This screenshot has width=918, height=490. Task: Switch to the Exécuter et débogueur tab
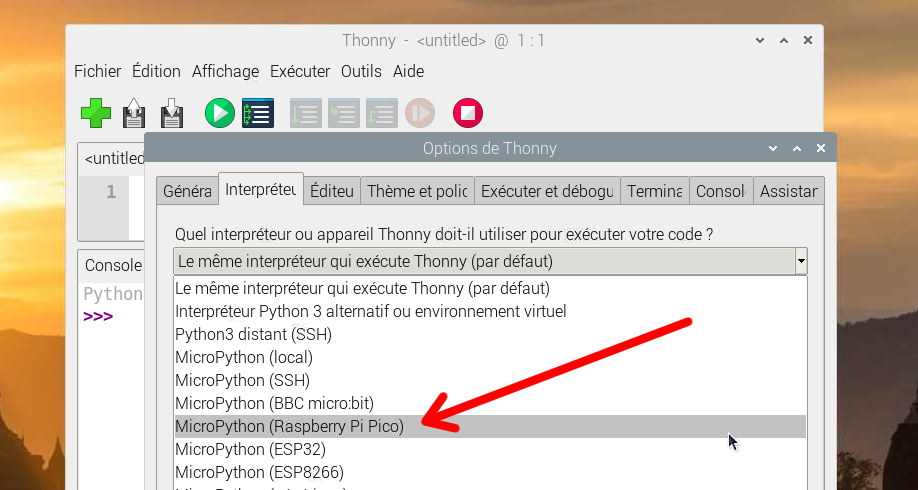pos(547,191)
